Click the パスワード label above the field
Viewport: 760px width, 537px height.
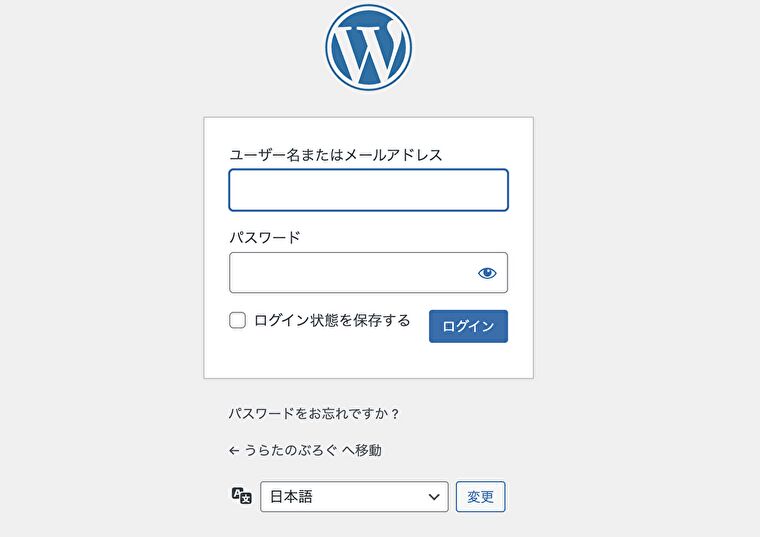click(x=265, y=237)
